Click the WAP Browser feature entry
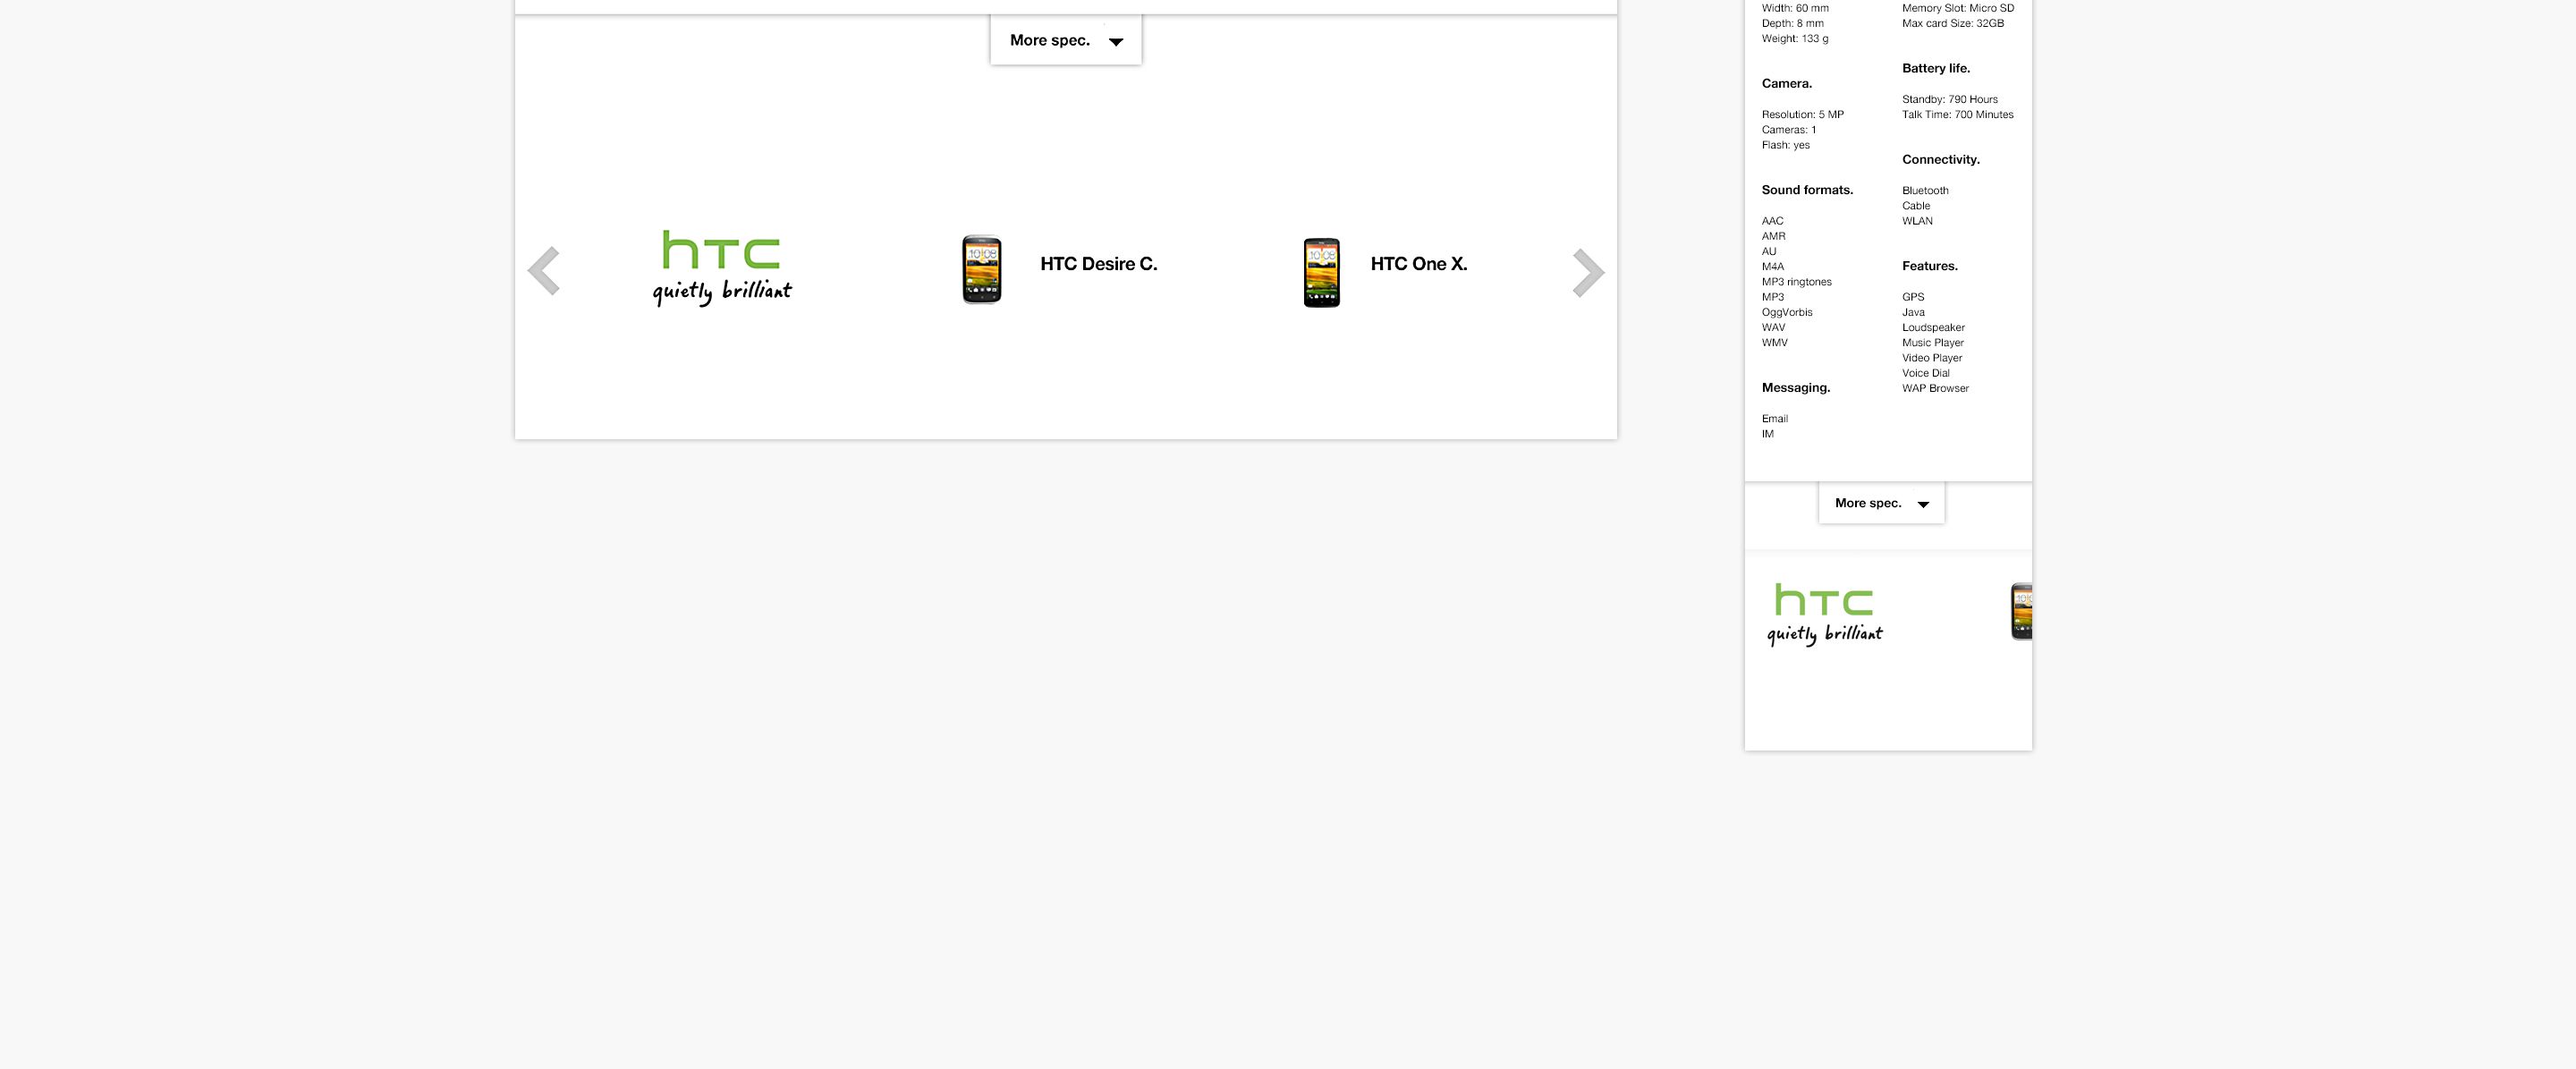The image size is (2576, 1069). pos(1935,388)
